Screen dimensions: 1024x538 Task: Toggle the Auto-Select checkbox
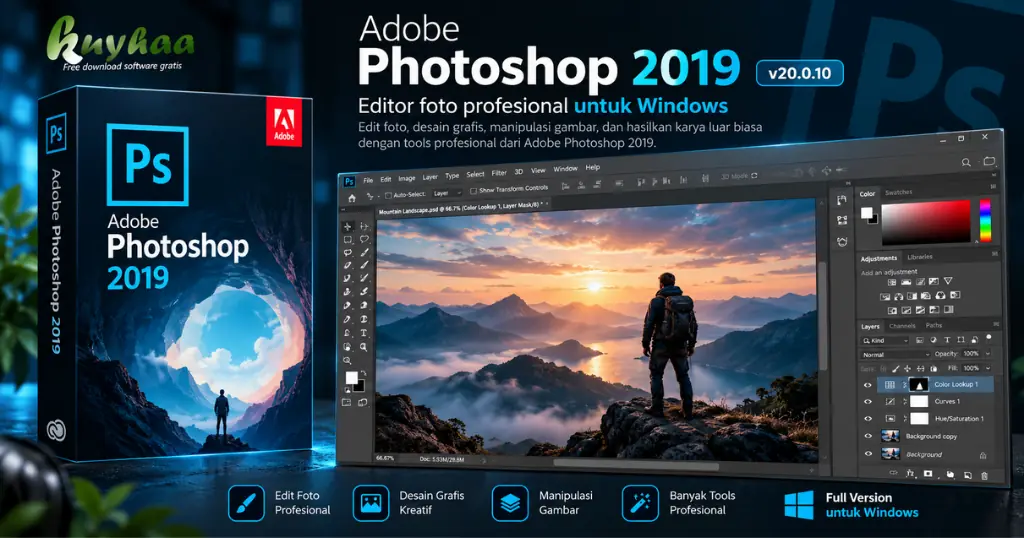388,195
